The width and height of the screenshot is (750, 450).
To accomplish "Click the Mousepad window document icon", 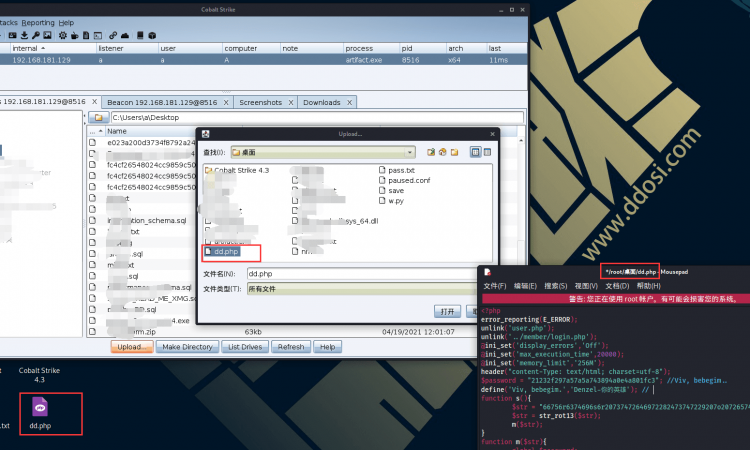I will tap(487, 272).
